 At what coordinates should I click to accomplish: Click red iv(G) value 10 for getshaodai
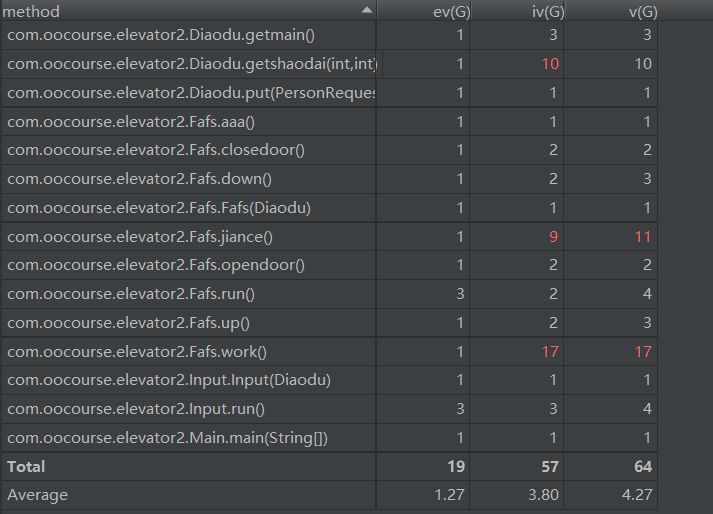click(550, 64)
